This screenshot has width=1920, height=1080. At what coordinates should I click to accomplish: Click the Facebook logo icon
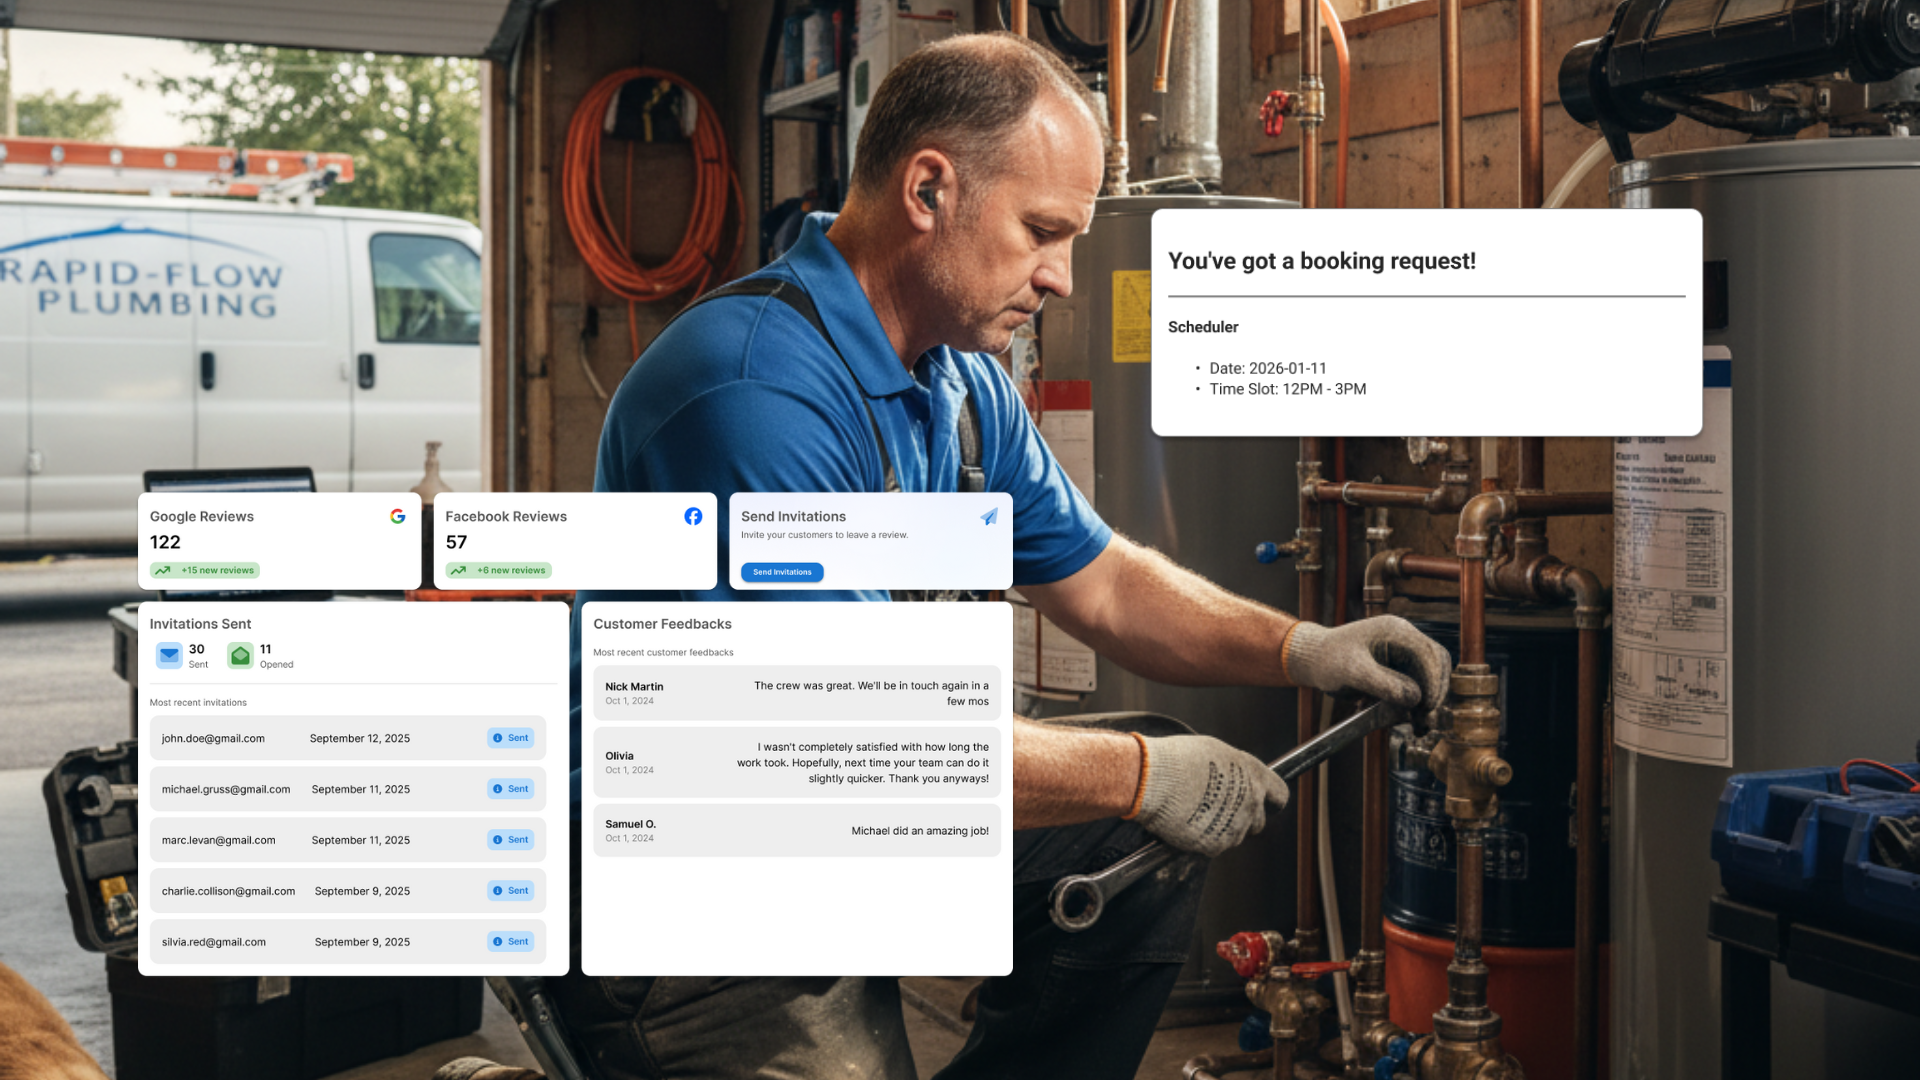(693, 516)
